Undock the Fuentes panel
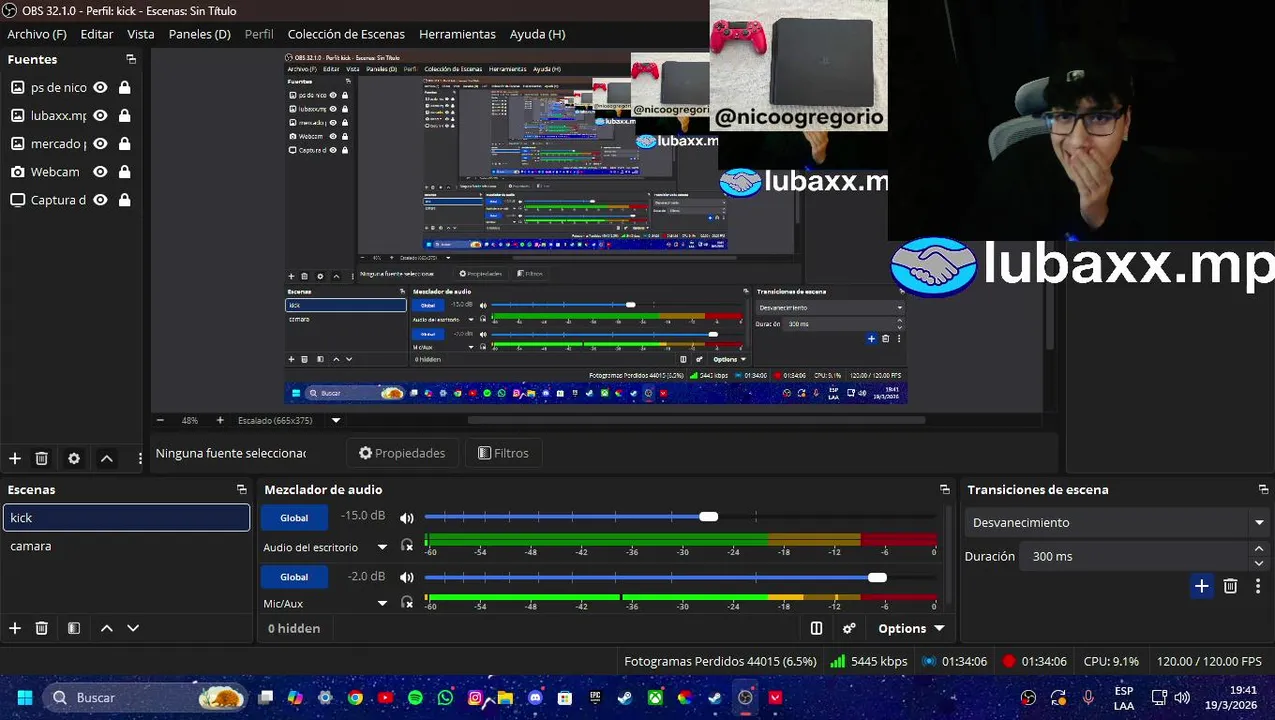This screenshot has height=720, width=1275. point(131,59)
